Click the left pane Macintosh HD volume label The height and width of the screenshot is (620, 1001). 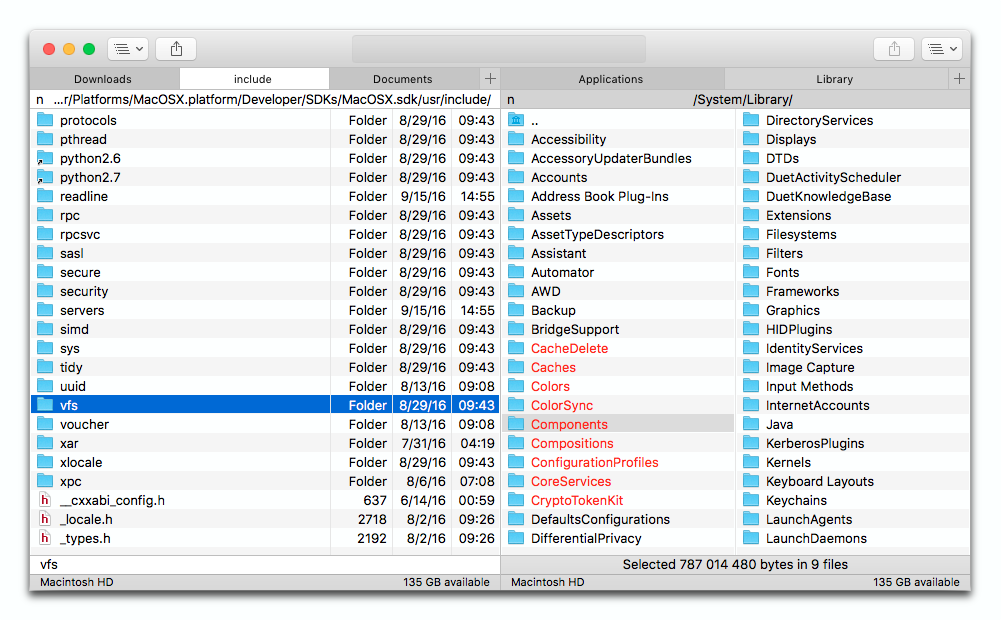(77, 582)
